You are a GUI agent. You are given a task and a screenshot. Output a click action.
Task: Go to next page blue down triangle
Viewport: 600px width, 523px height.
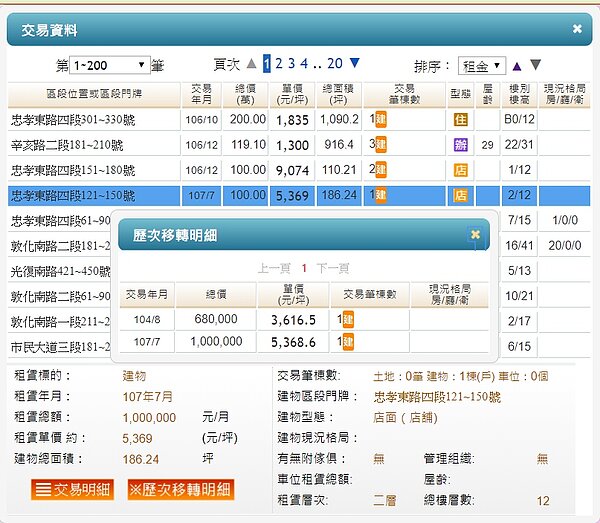(x=355, y=63)
